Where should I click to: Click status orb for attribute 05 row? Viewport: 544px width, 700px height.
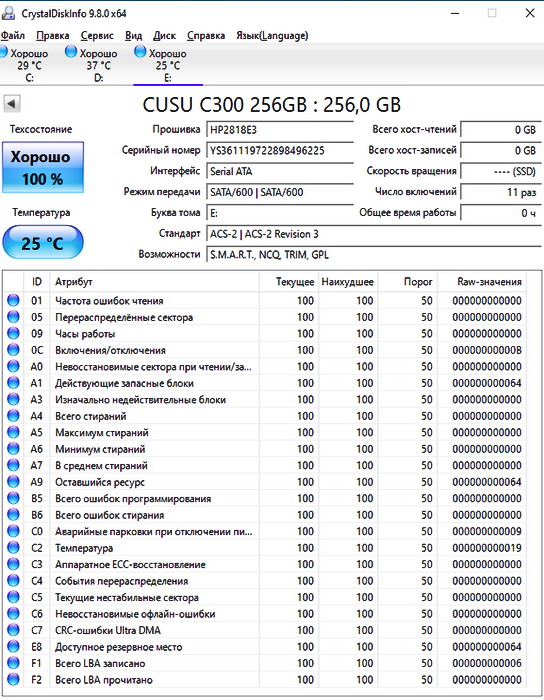(x=13, y=317)
